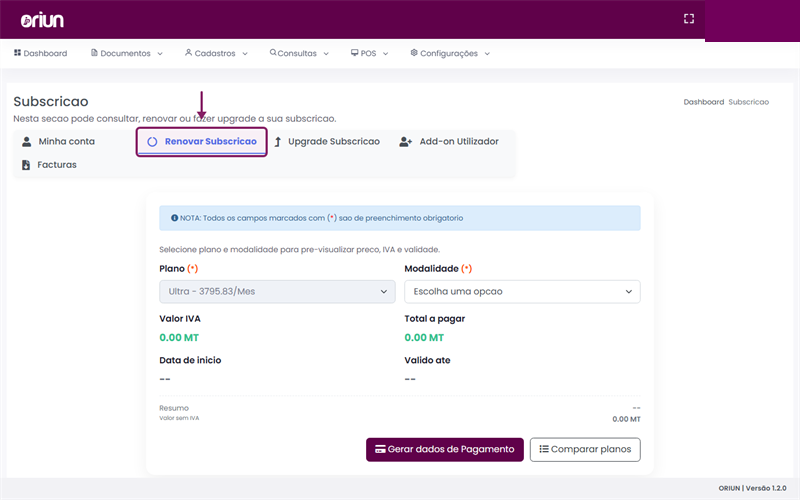Click the summary 0.00 MT value
This screenshot has width=800, height=500.
(x=626, y=419)
